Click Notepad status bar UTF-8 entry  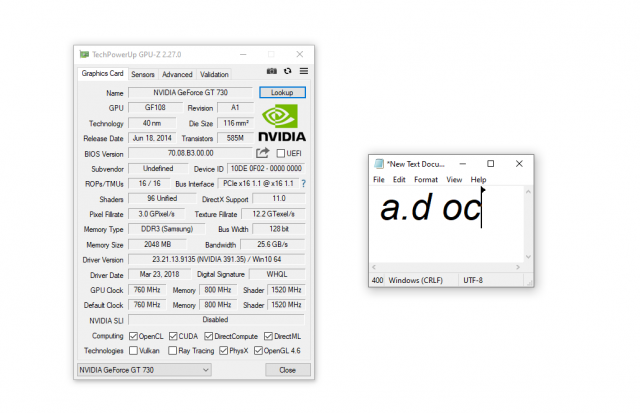[473, 280]
